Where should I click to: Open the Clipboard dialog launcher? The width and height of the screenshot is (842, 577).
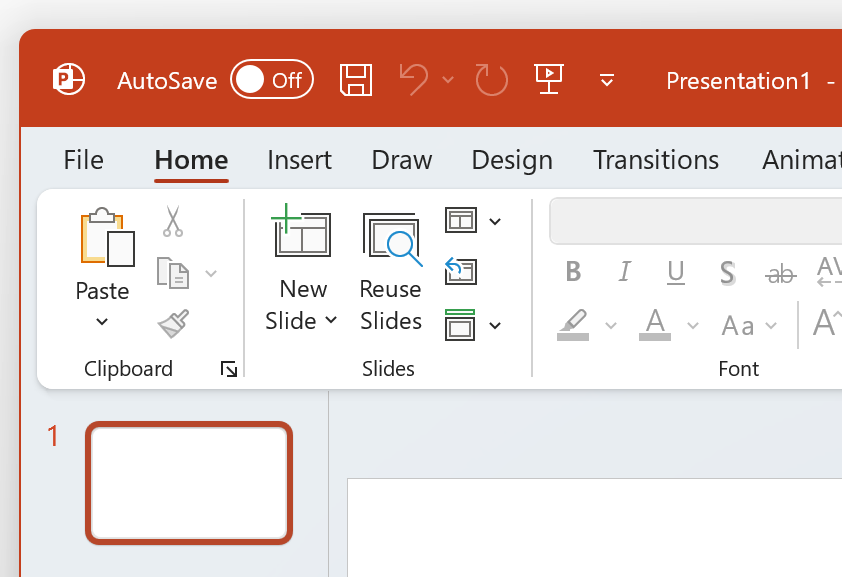229,368
